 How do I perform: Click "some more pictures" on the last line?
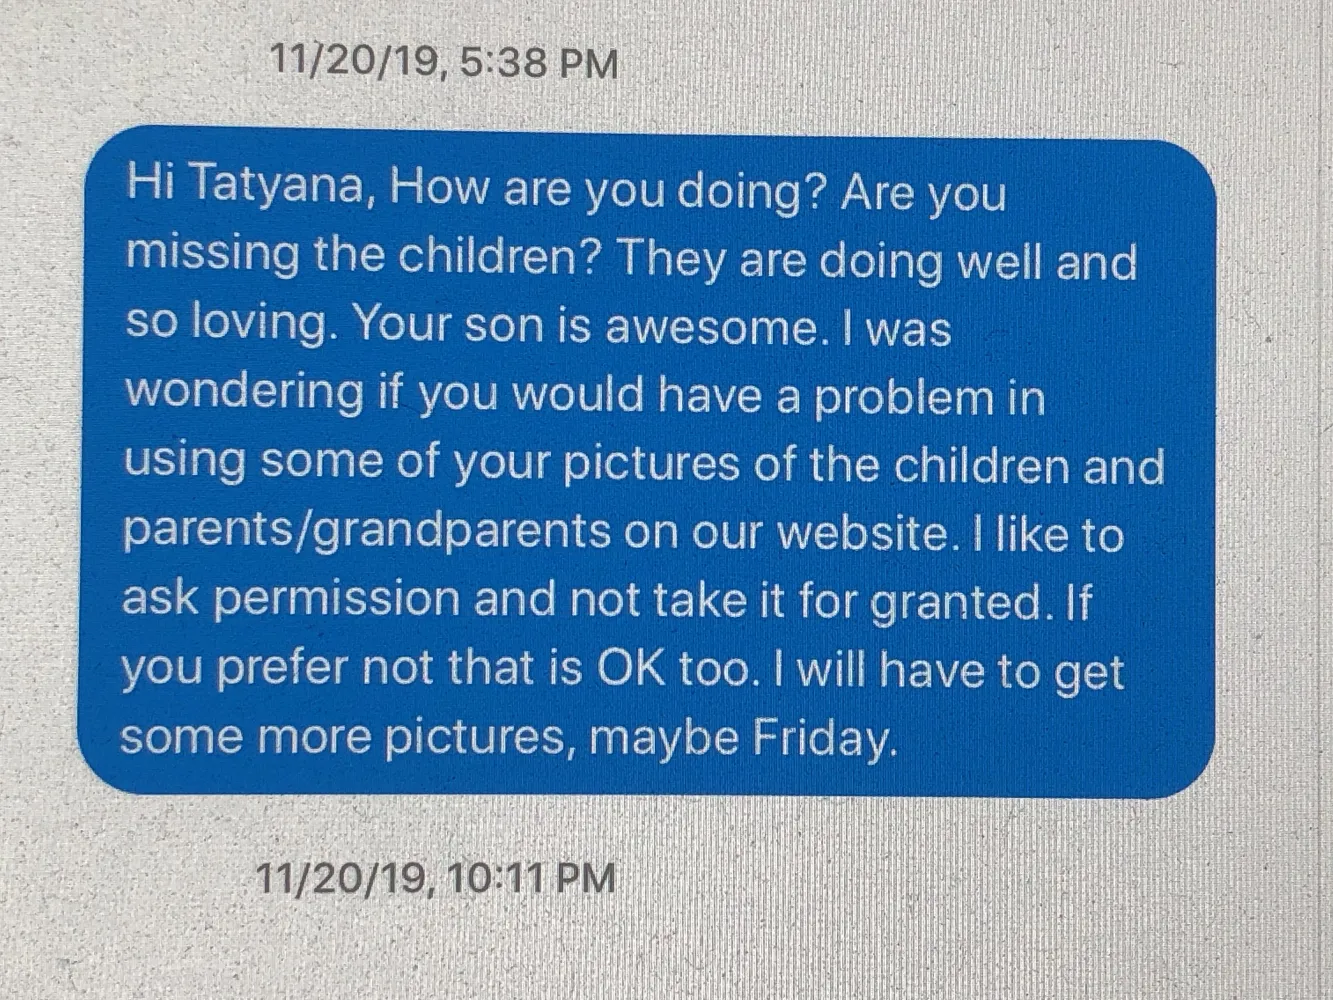[346, 738]
